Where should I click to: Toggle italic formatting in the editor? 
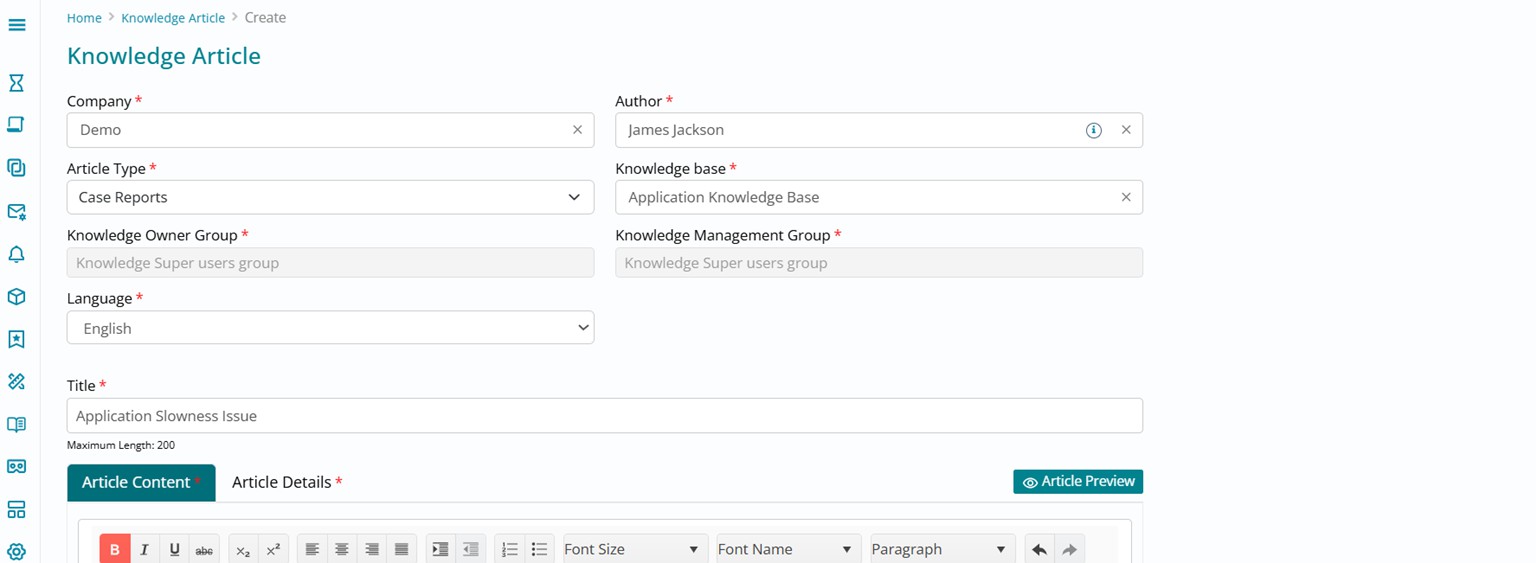coord(145,549)
